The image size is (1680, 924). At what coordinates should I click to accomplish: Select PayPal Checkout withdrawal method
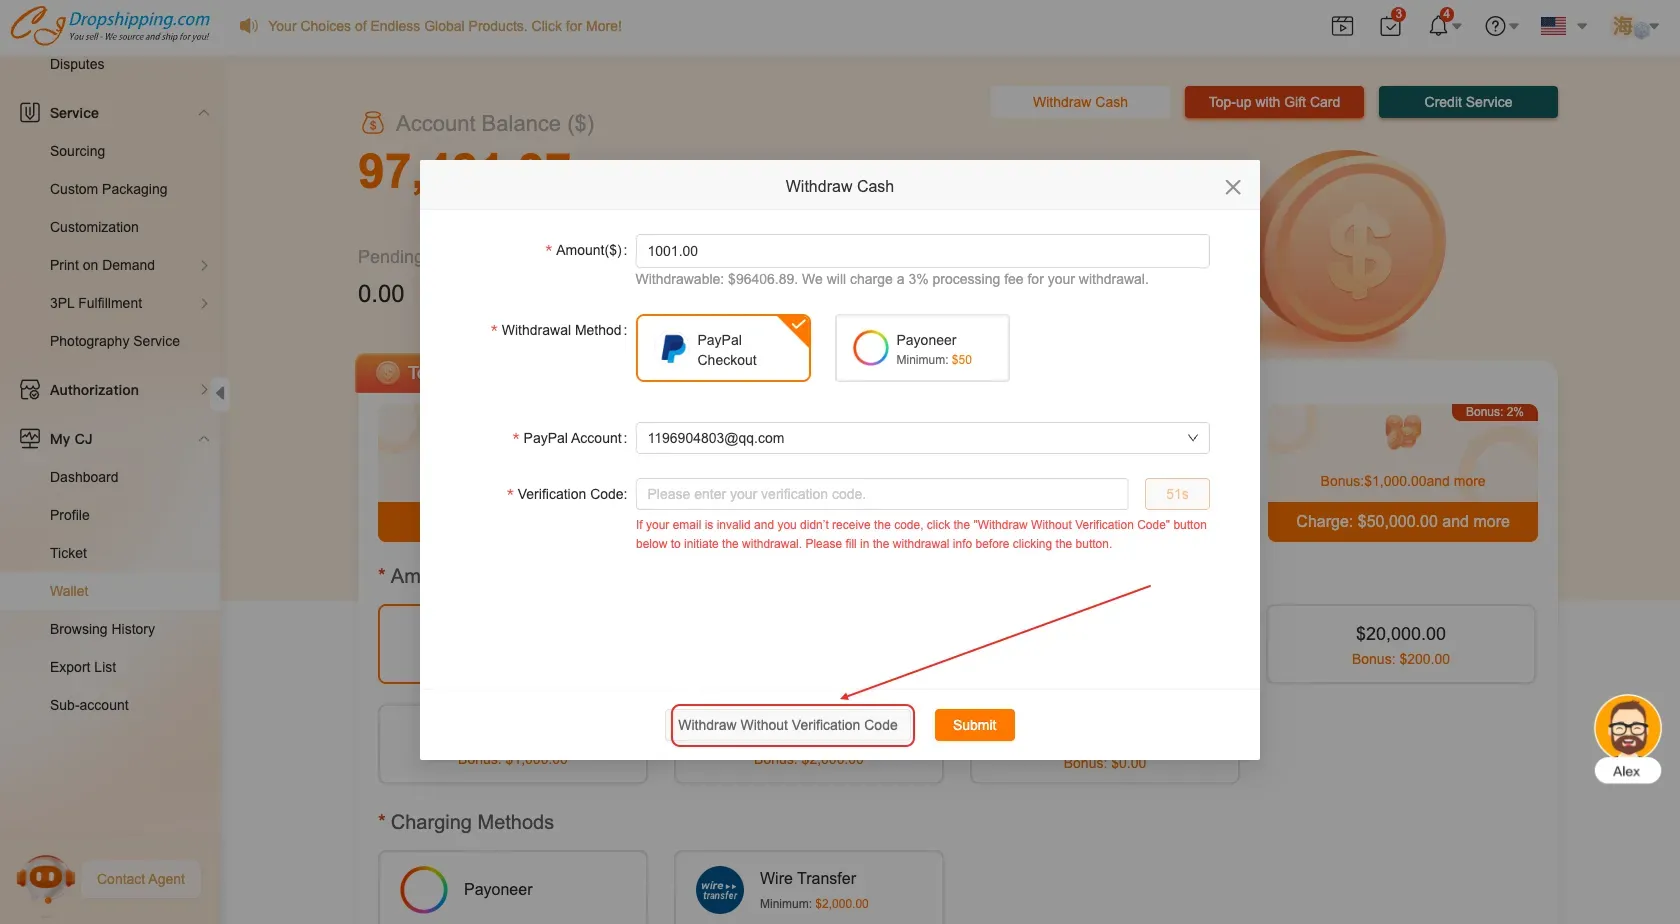coord(723,349)
